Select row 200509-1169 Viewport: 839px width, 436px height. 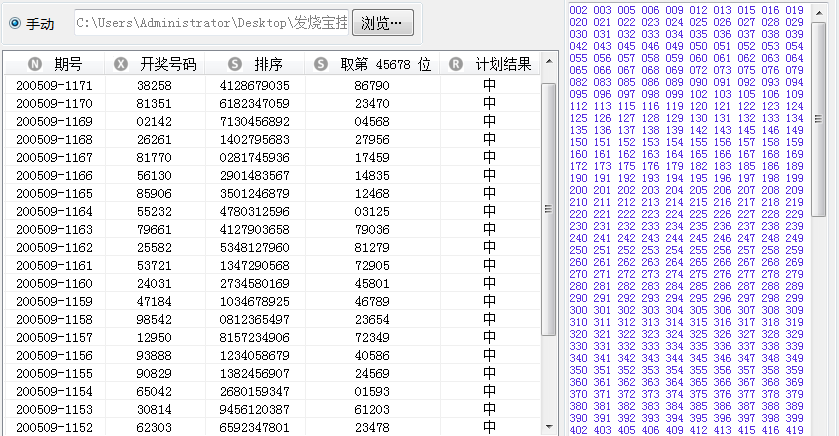click(272, 121)
